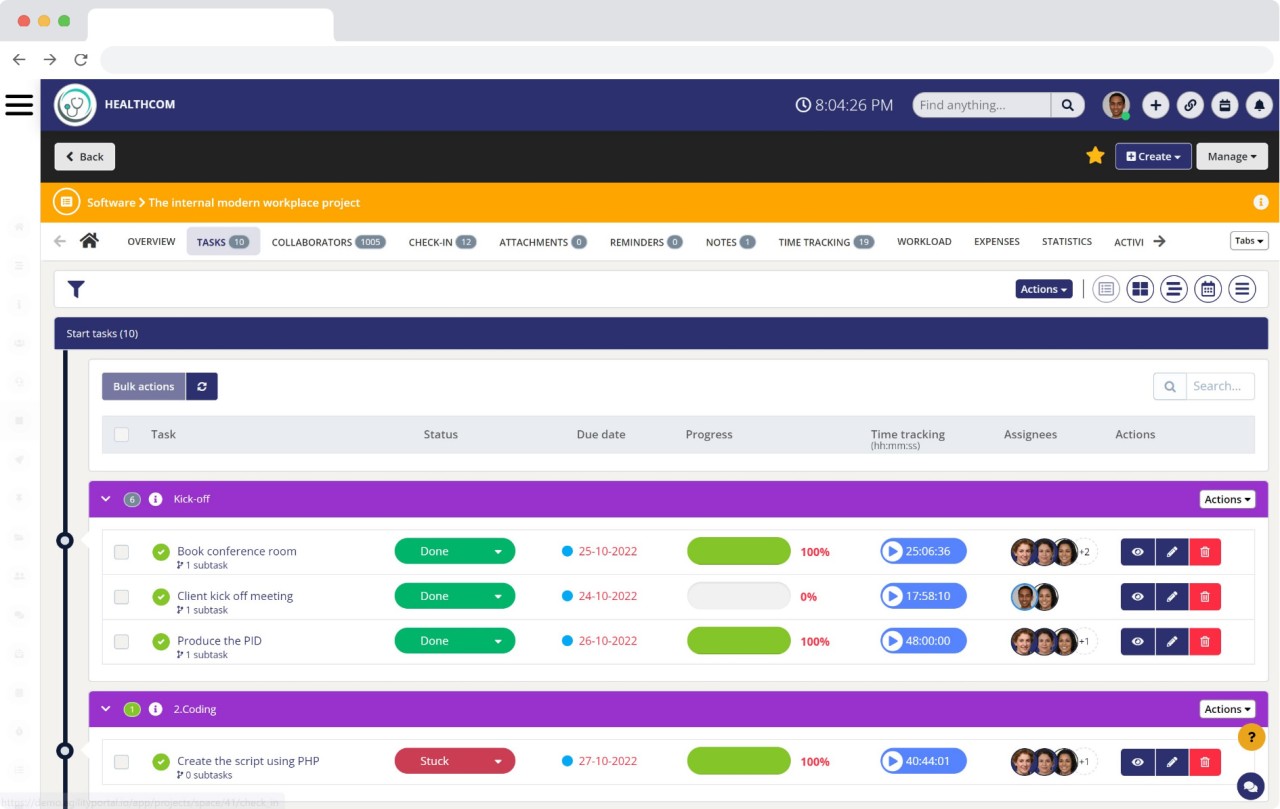Viewport: 1280px width, 809px height.
Task: Switch to grid view layout
Action: click(x=1140, y=288)
